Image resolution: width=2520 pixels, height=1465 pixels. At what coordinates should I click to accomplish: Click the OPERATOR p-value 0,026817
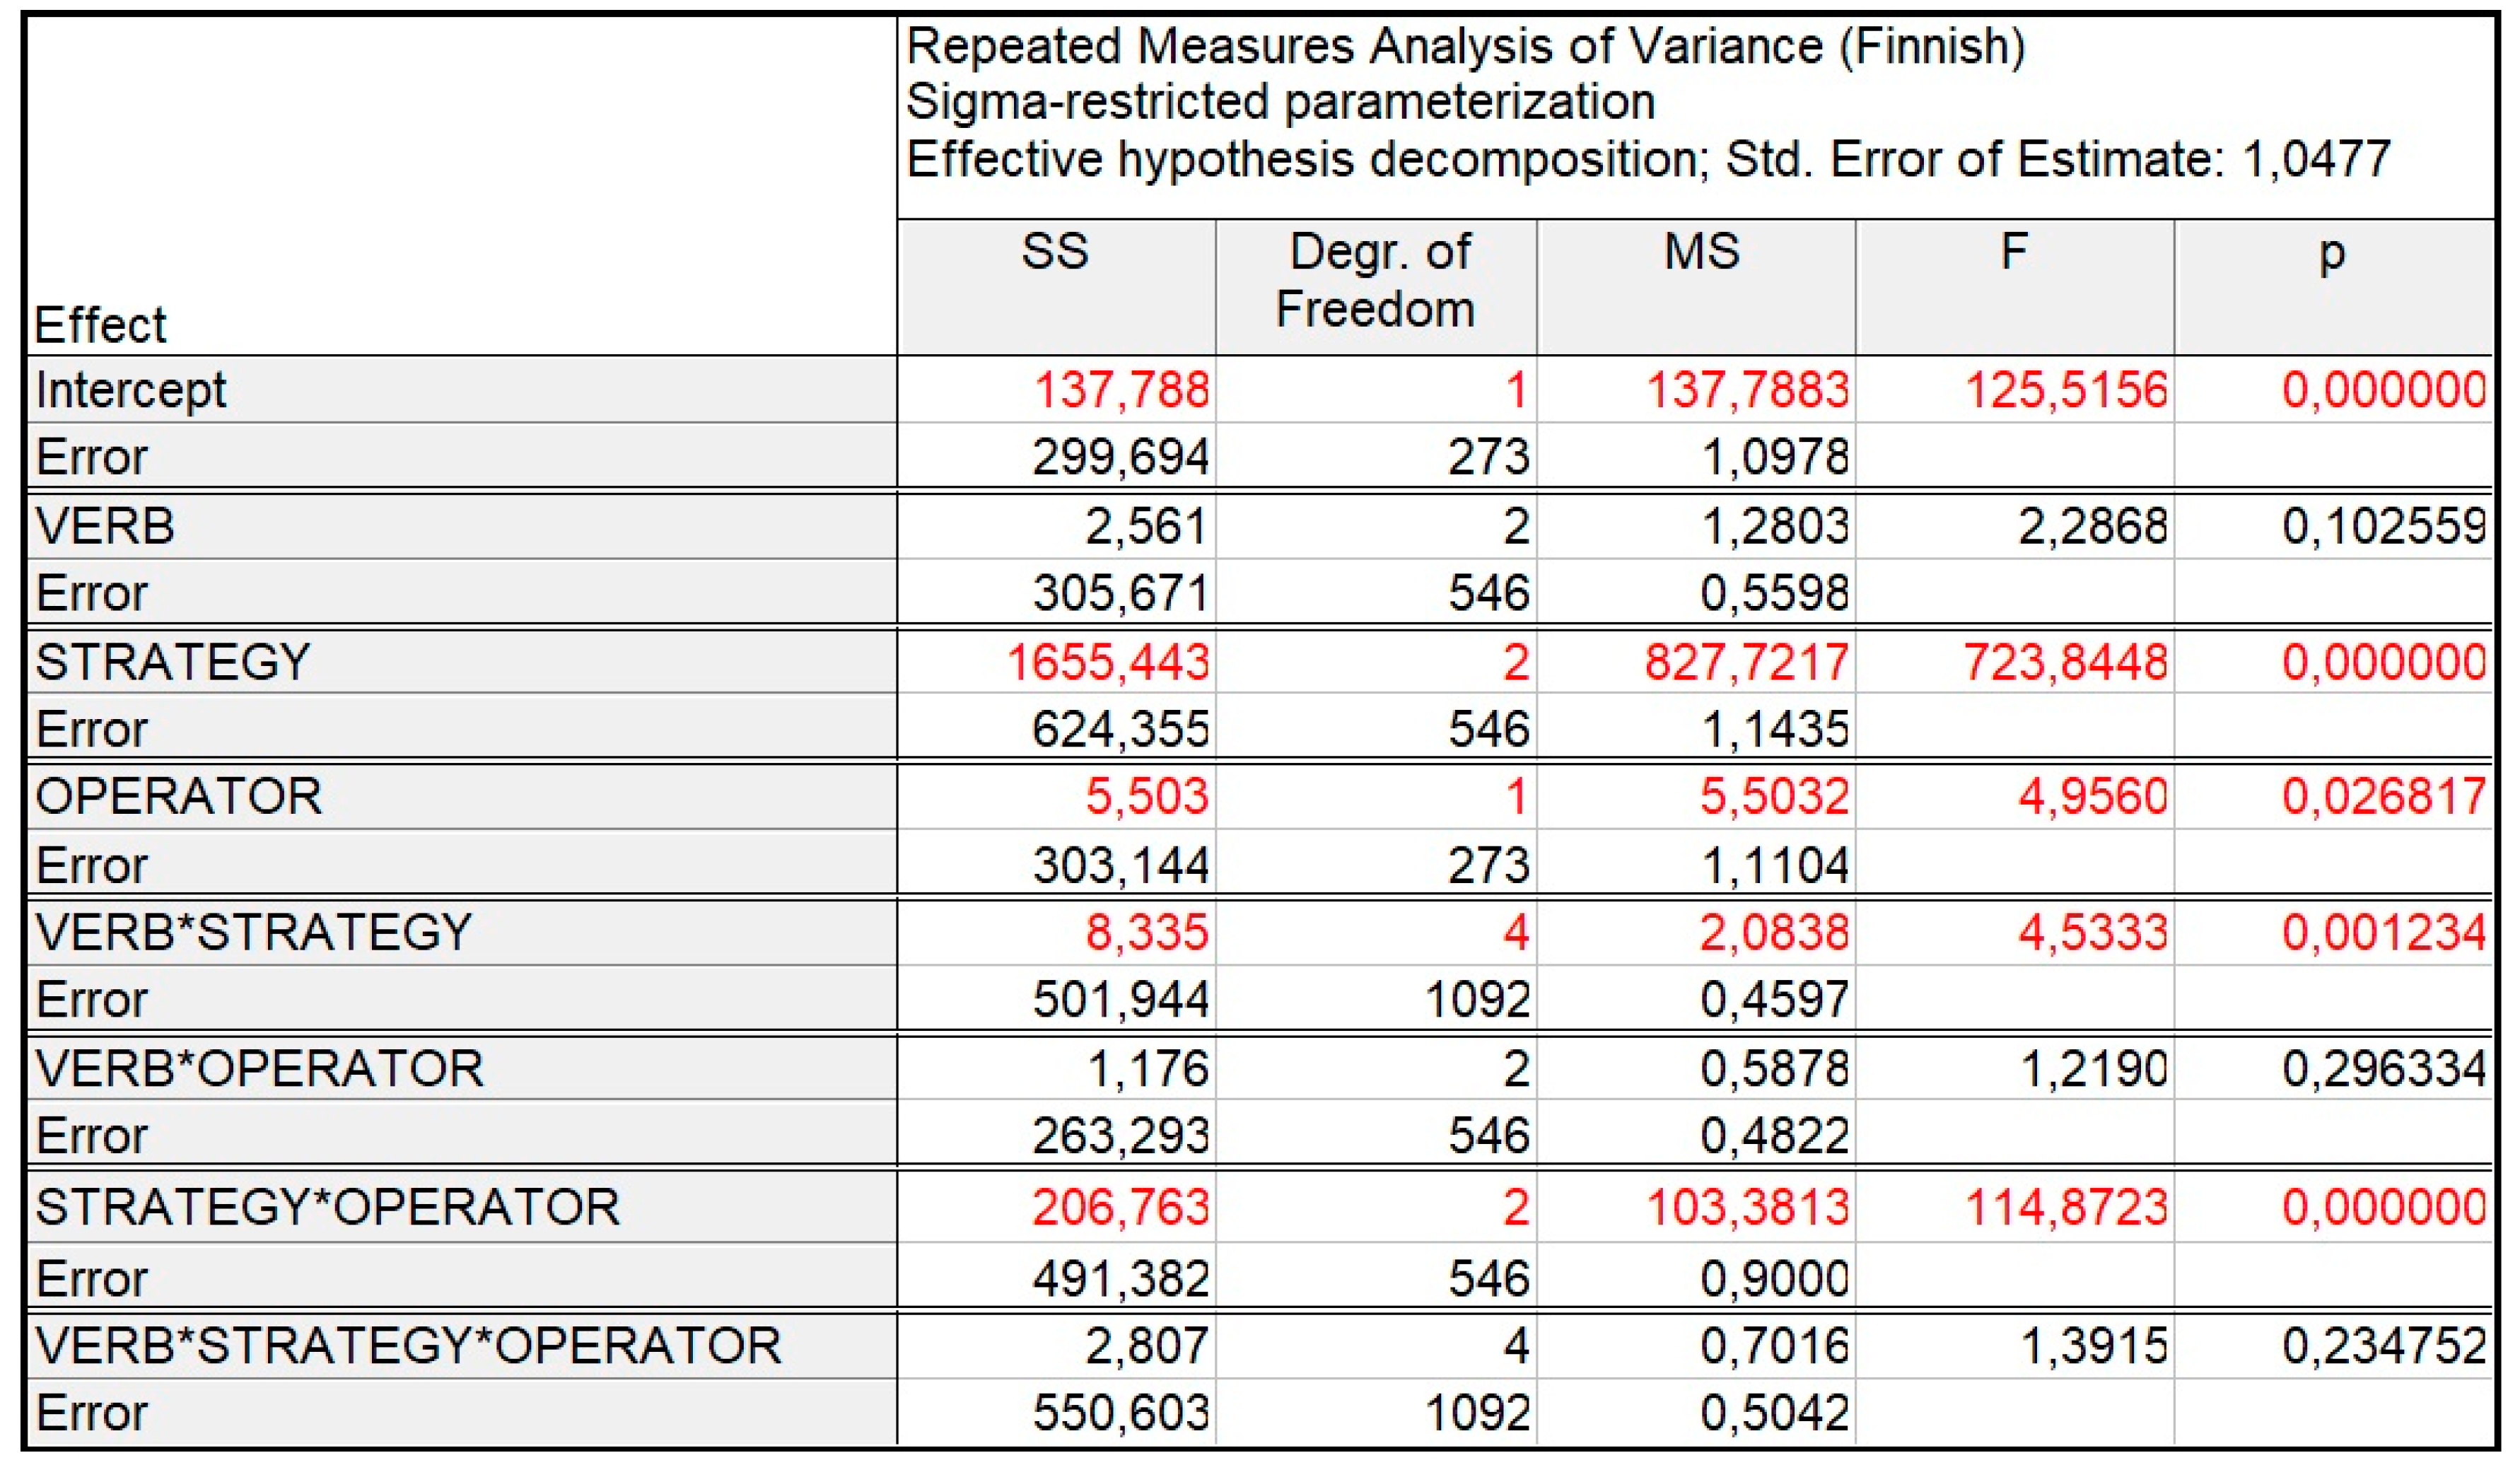[x=2383, y=797]
